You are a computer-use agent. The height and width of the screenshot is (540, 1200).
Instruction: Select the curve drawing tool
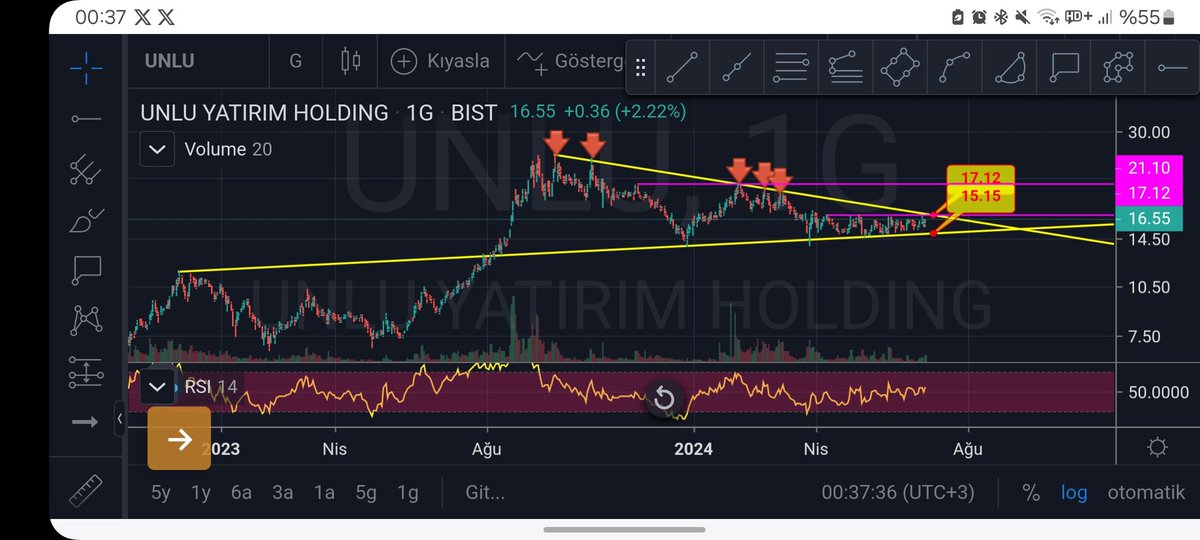(x=953, y=67)
